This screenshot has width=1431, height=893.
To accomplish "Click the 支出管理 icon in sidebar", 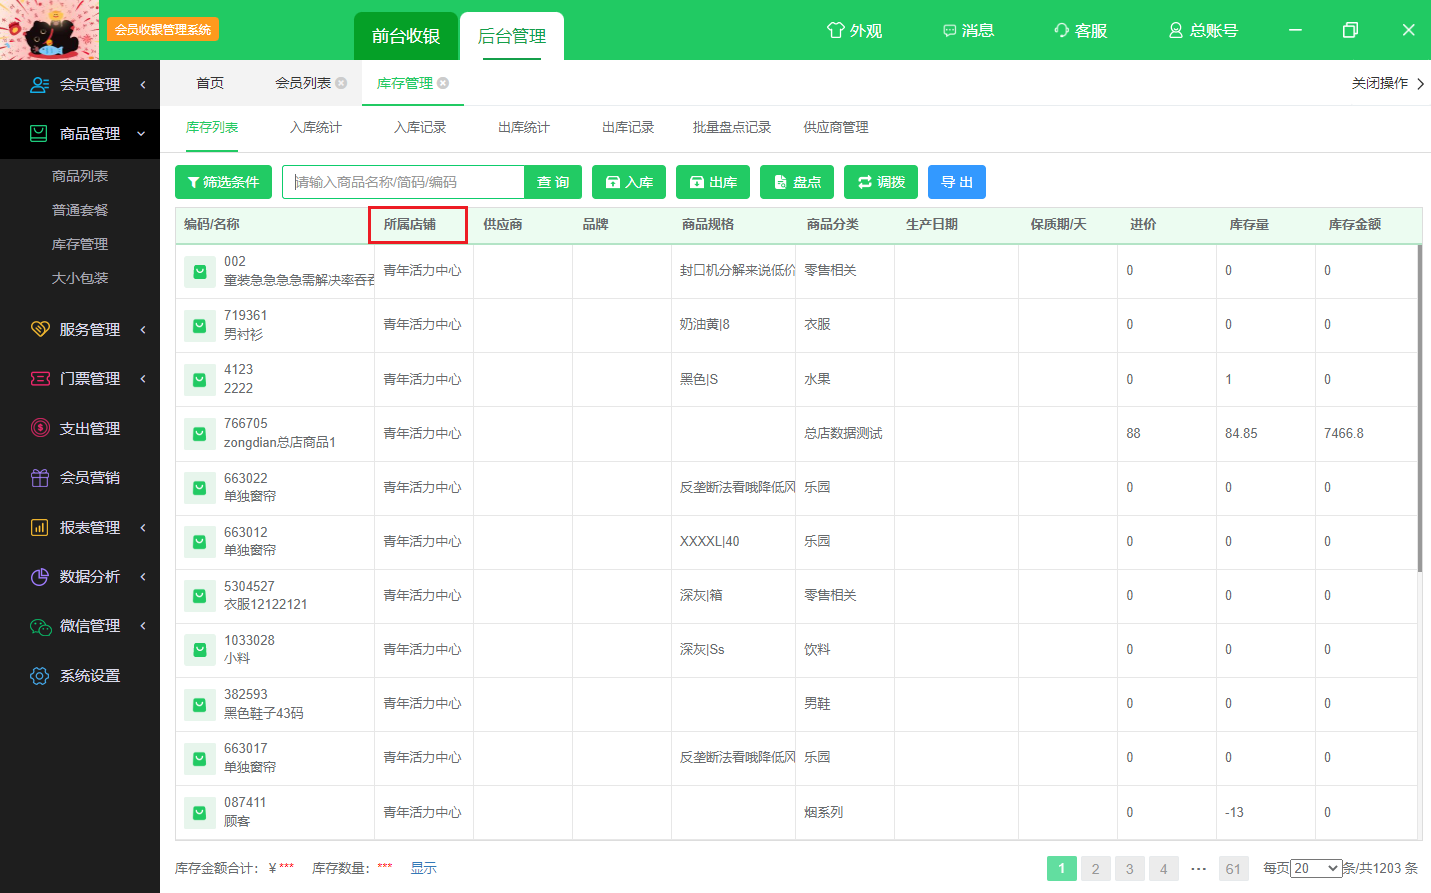I will 39,428.
